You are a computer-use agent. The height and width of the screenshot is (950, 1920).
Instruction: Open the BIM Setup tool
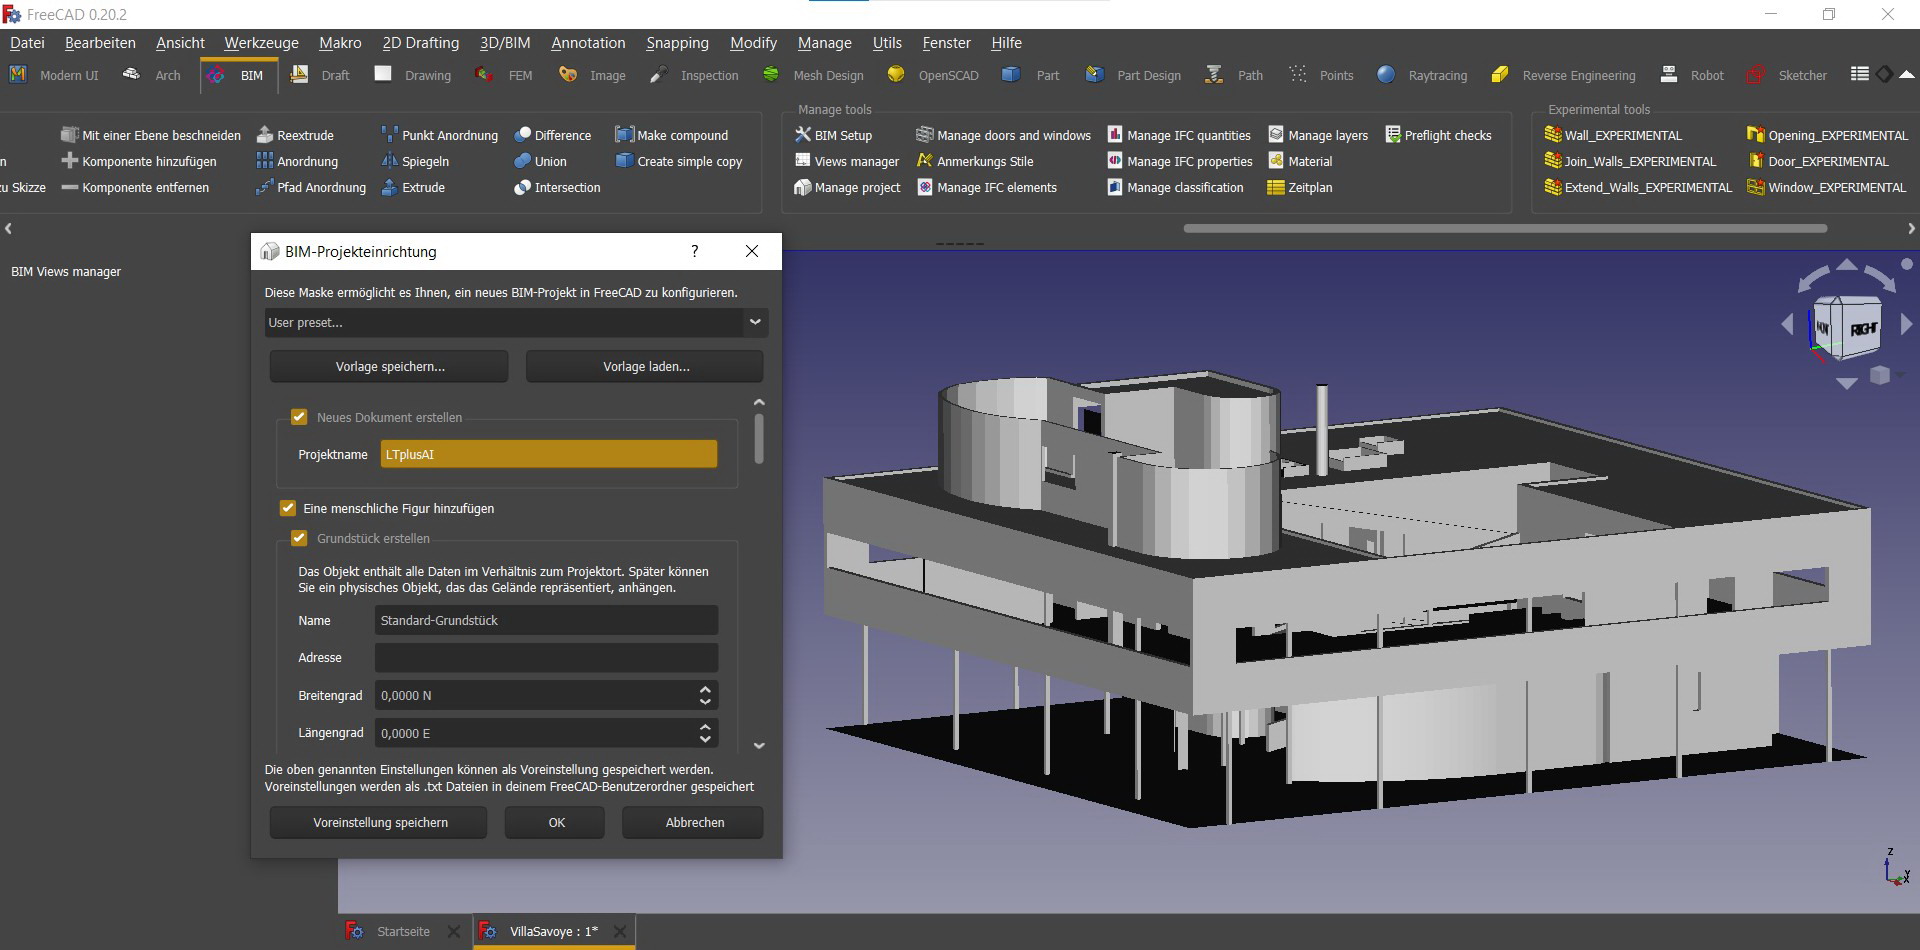coord(833,135)
